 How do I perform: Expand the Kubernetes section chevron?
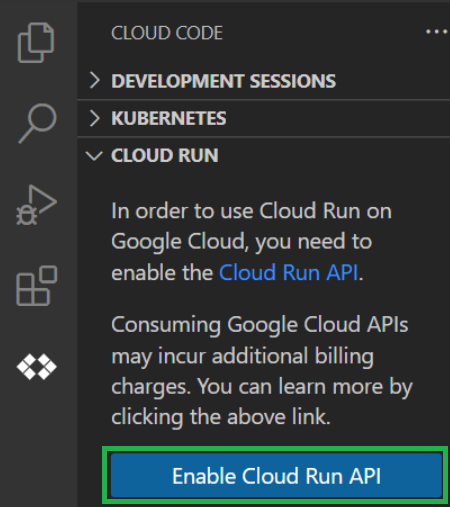[94, 118]
